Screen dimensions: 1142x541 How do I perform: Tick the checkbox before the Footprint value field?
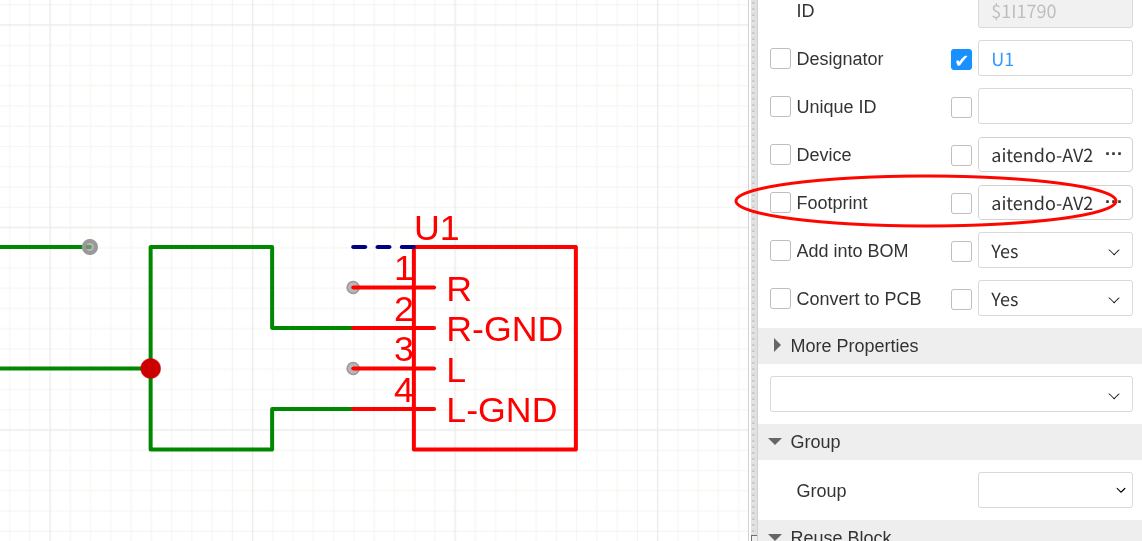tap(961, 203)
